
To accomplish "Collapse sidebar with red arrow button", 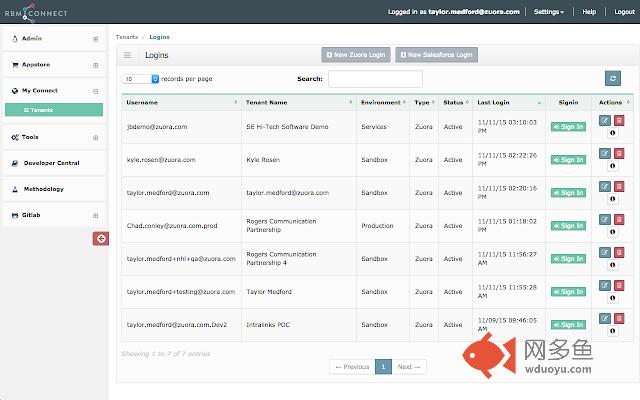I will (x=100, y=238).
